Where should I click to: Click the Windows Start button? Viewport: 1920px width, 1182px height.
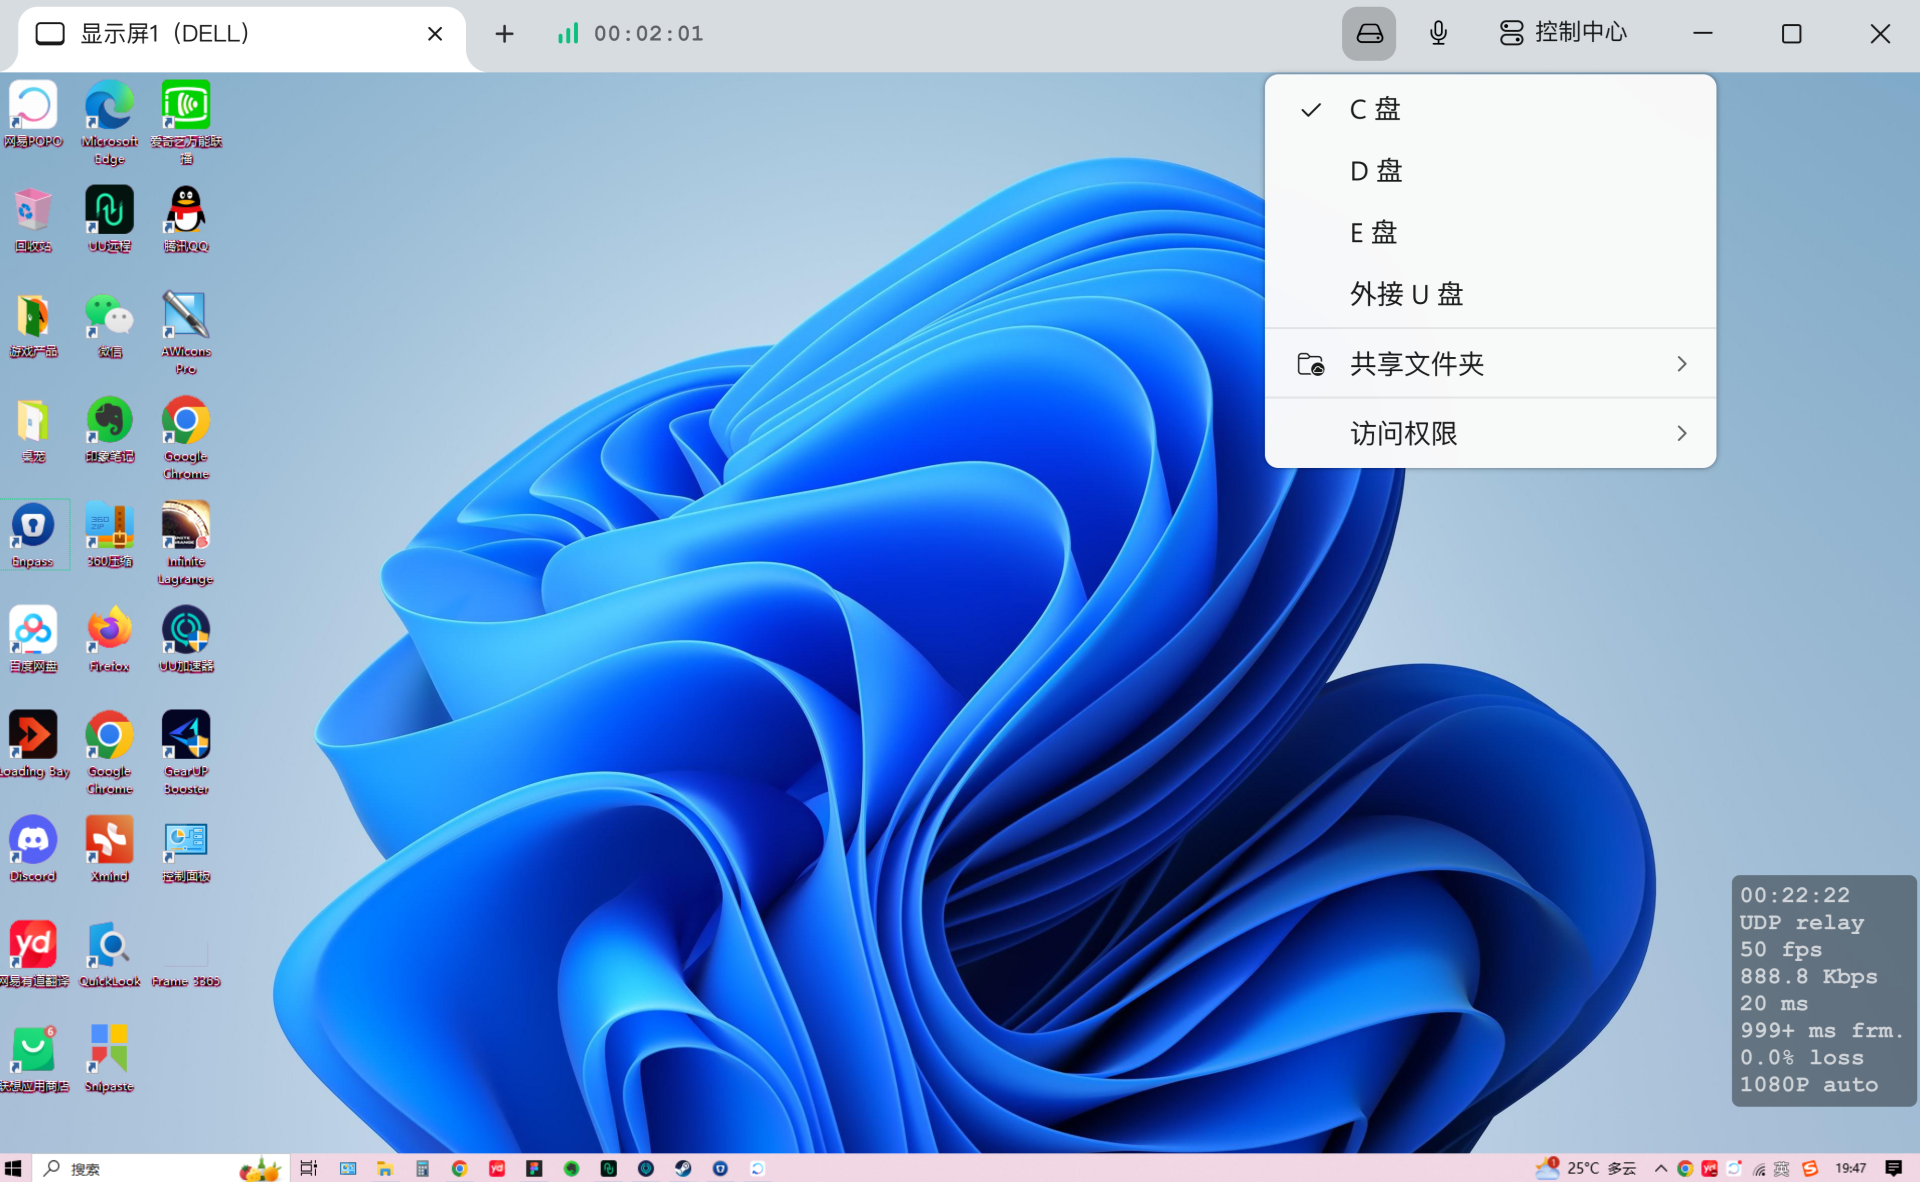13,1168
